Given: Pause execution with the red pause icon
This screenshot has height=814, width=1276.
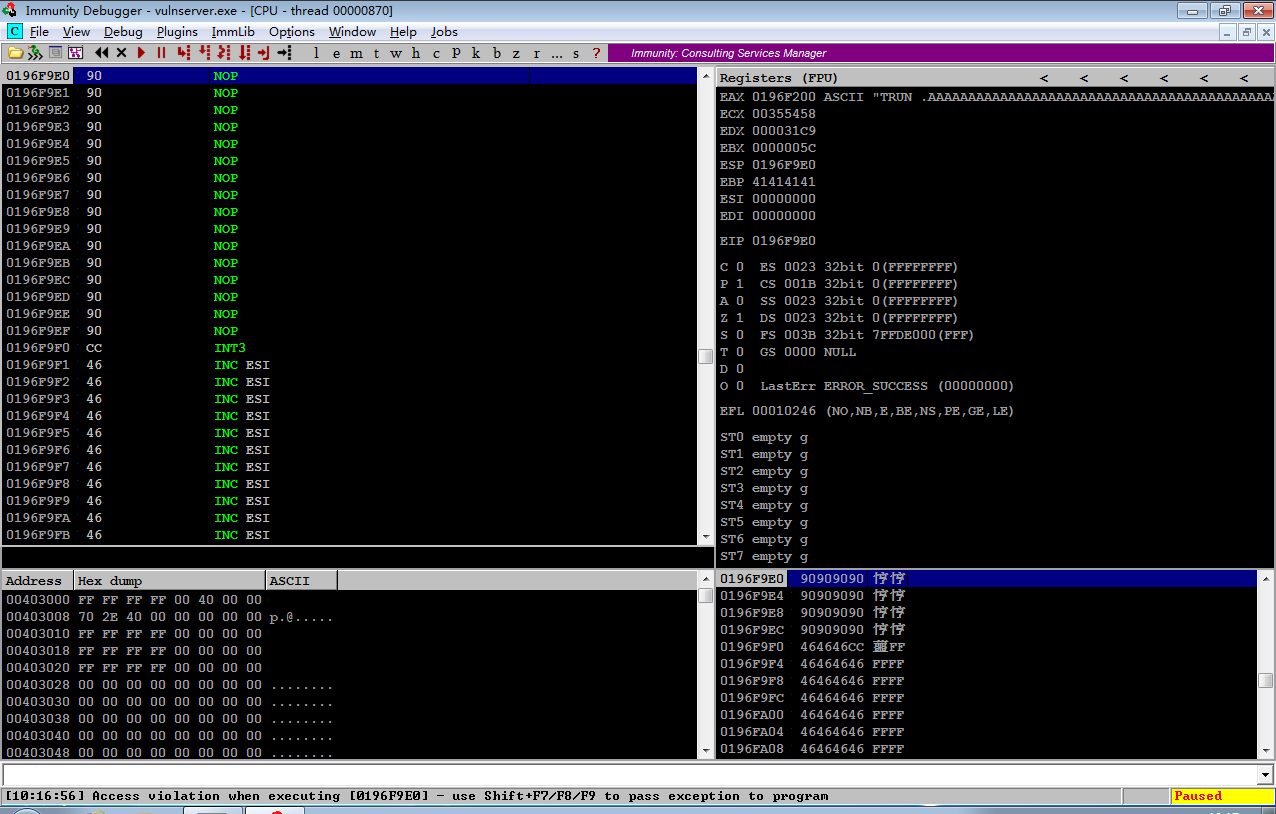Looking at the screenshot, I should click(161, 53).
